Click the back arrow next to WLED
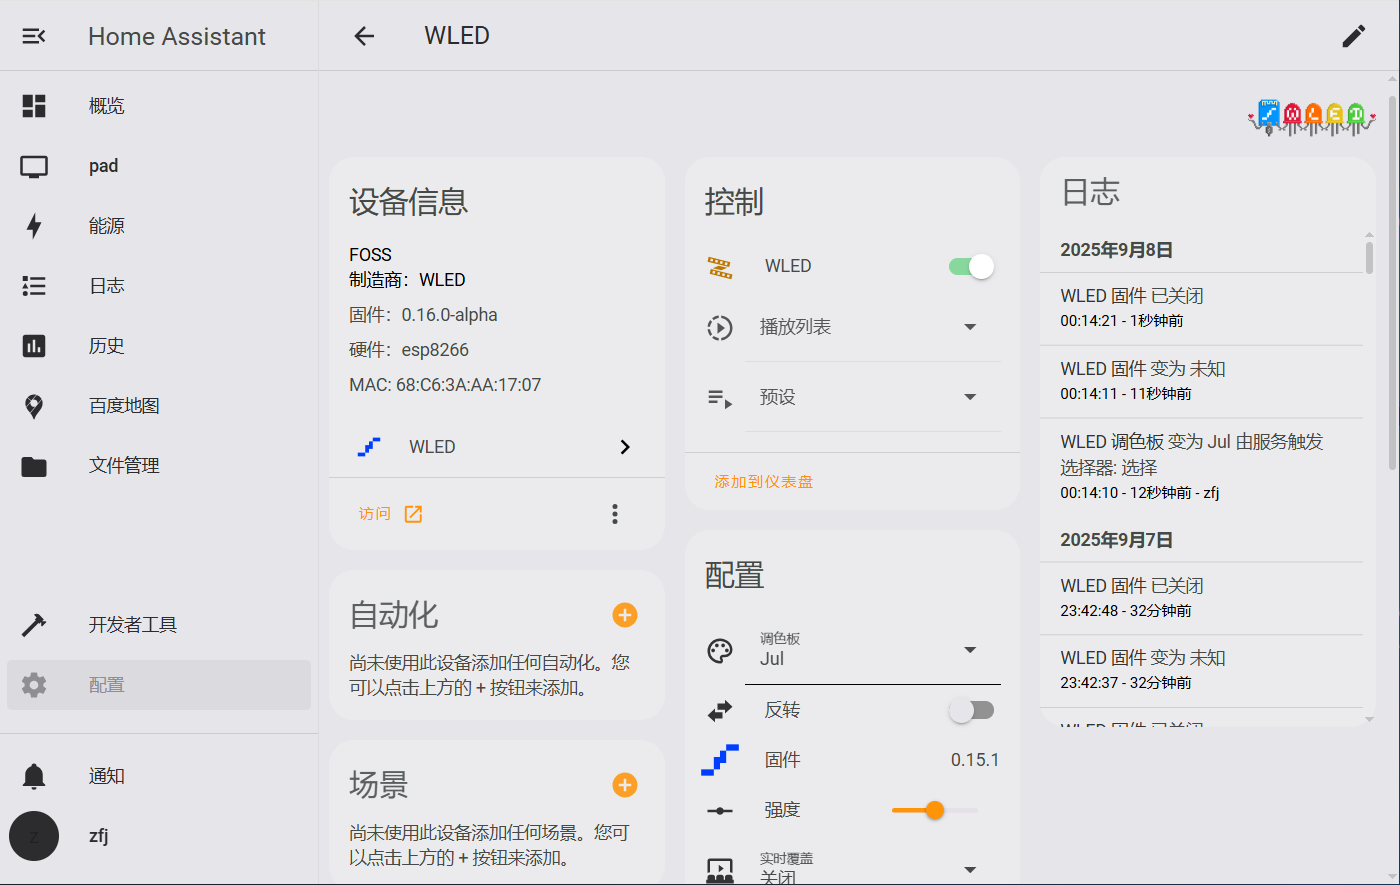Viewport: 1400px width, 885px height. [364, 36]
